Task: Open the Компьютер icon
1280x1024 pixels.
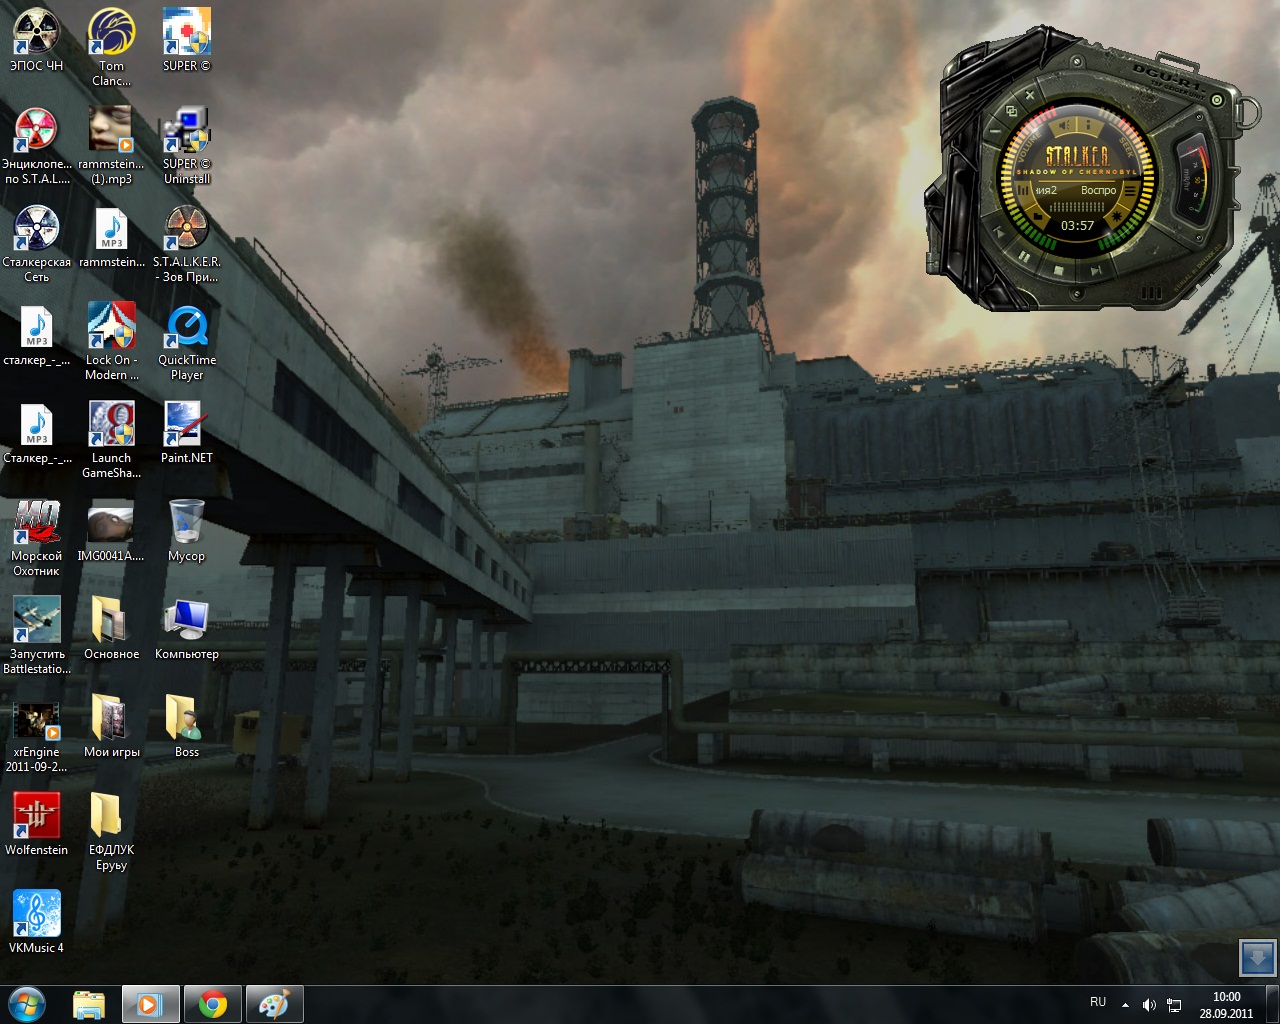Action: (186, 630)
